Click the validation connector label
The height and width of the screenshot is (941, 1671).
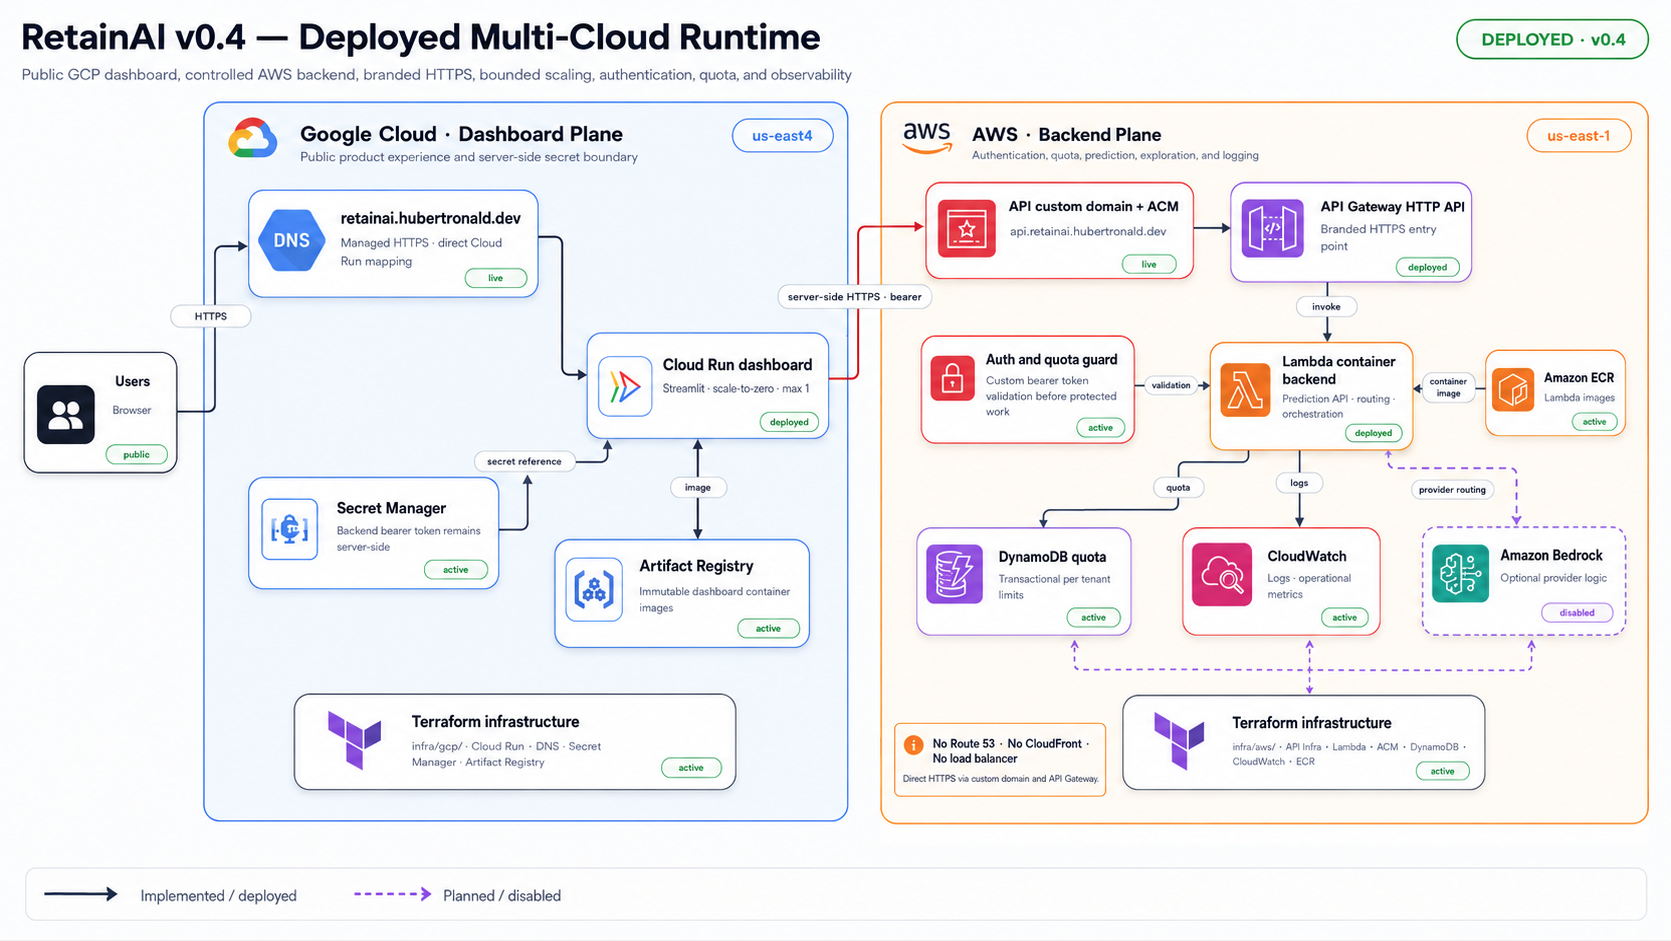coord(1171,385)
